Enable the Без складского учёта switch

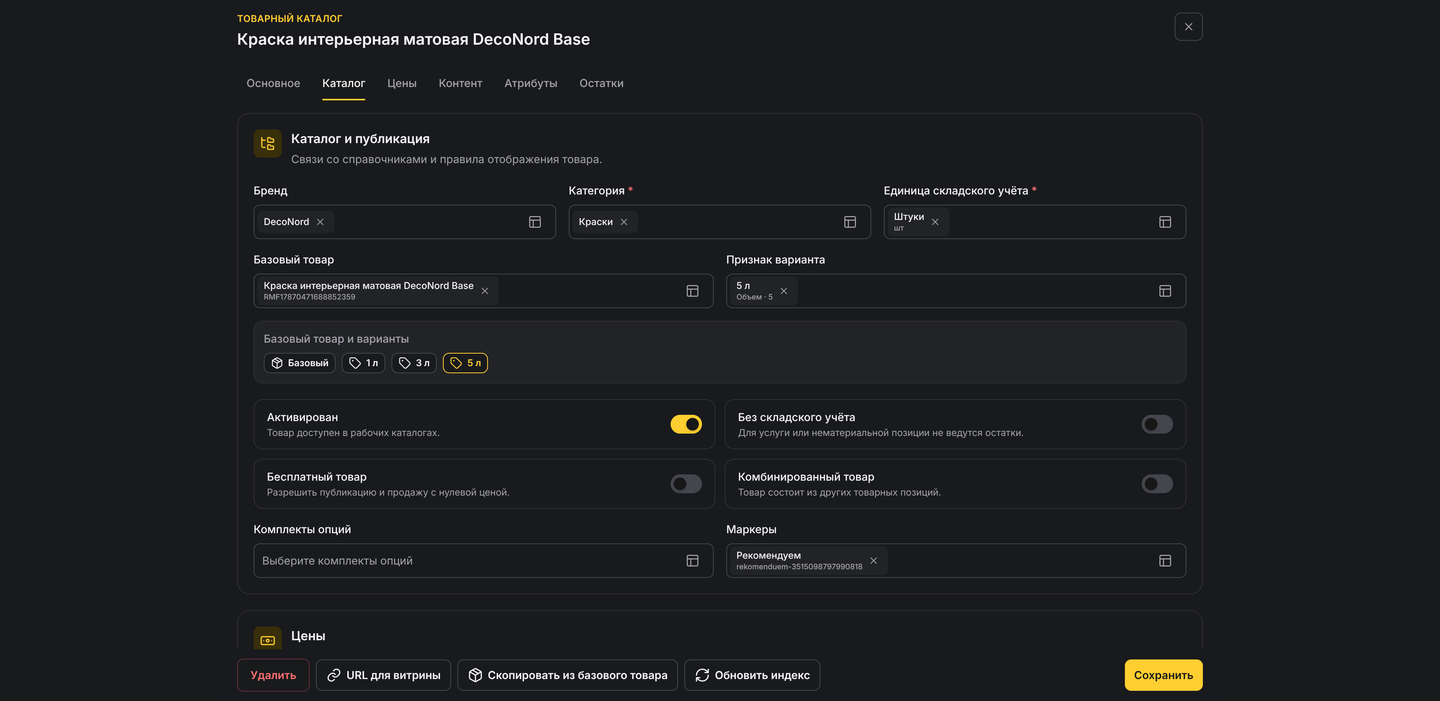click(1157, 425)
